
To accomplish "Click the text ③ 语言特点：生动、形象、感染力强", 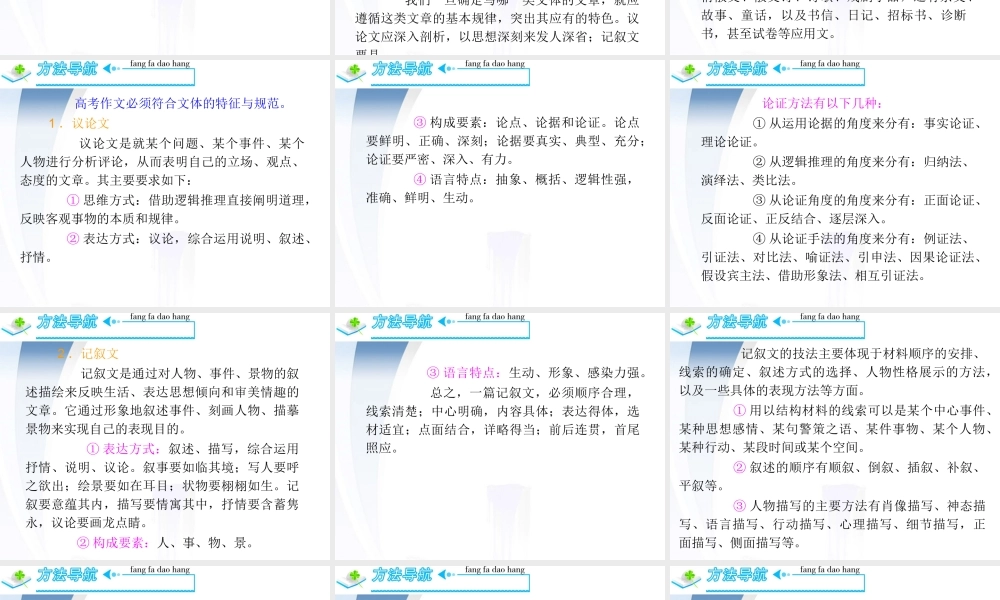I will pos(536,373).
